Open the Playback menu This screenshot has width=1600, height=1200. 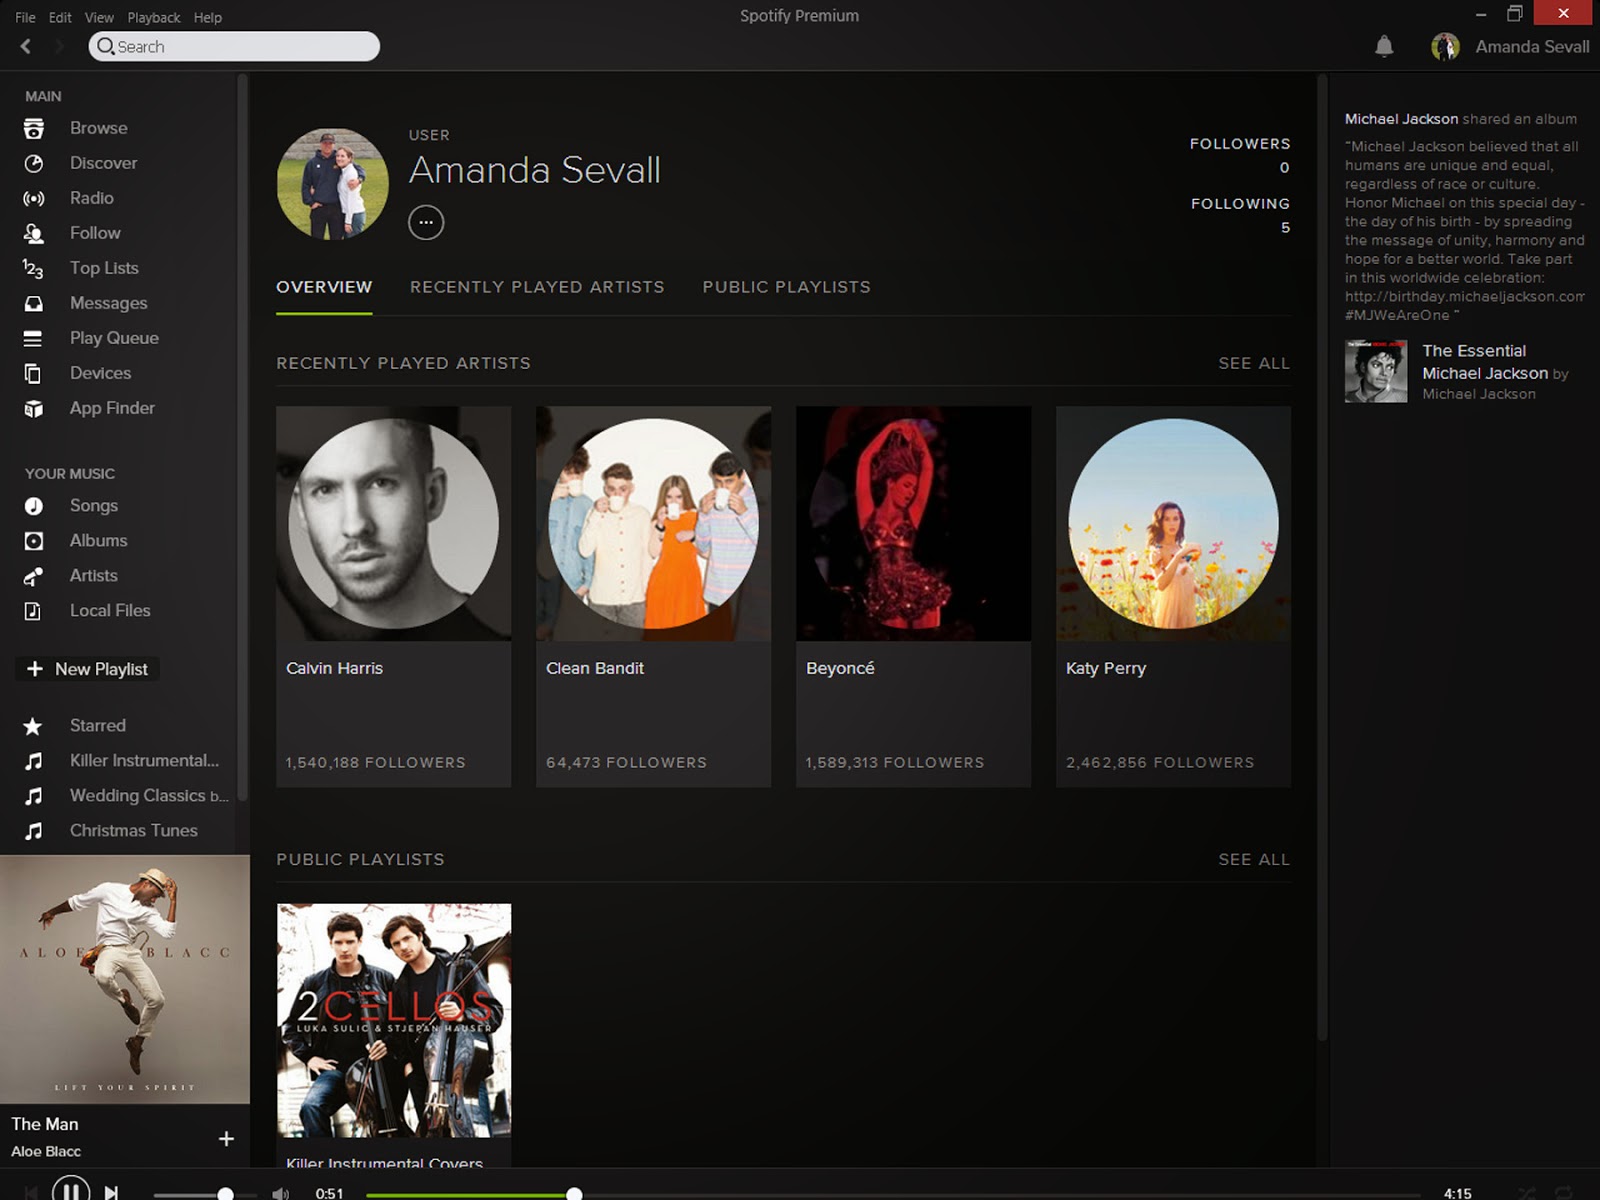point(154,17)
